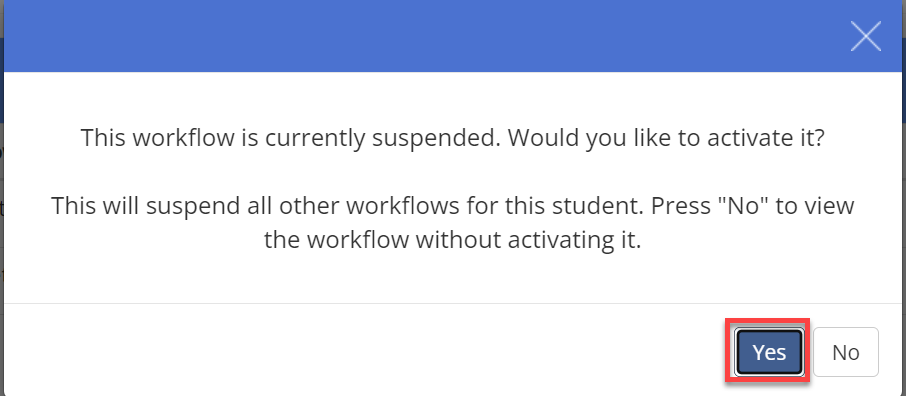Click the blue dialog header bar
906x396 pixels.
point(453,36)
